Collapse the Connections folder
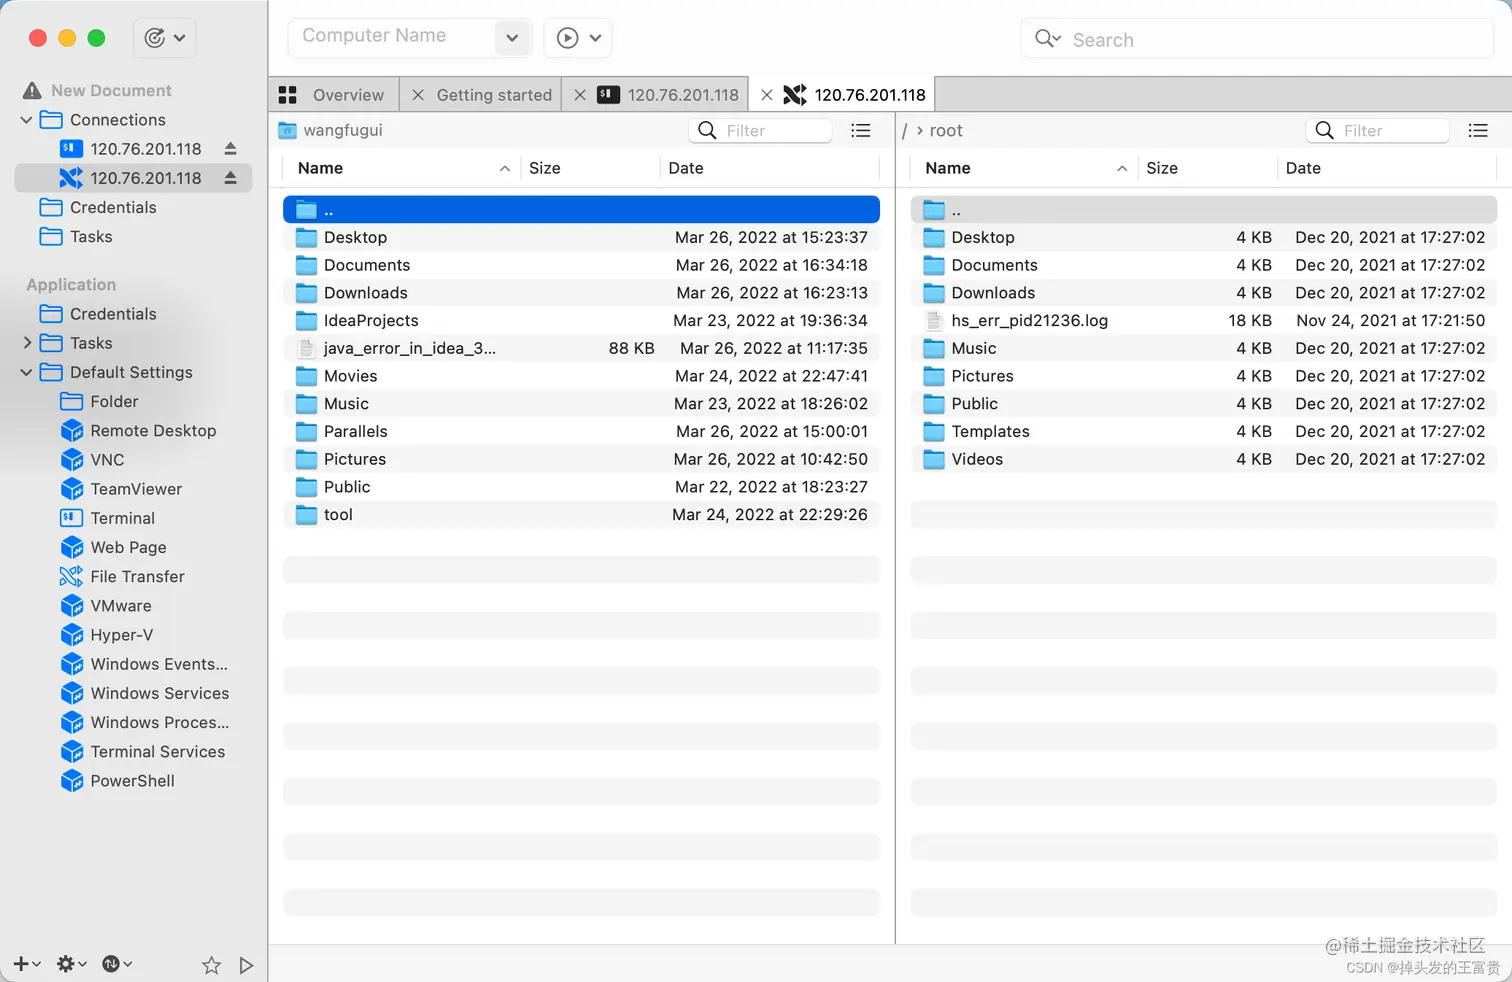The height and width of the screenshot is (982, 1512). tap(26, 120)
